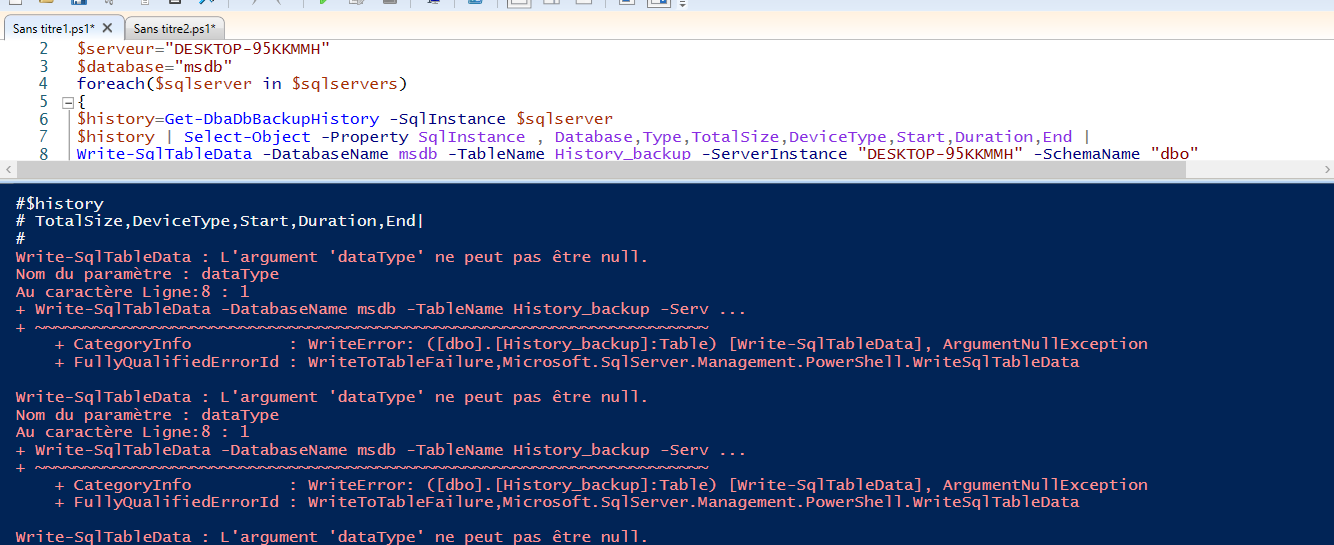Click the second FullyQualifiedErrorId error line
The width and height of the screenshot is (1334, 545).
567,502
